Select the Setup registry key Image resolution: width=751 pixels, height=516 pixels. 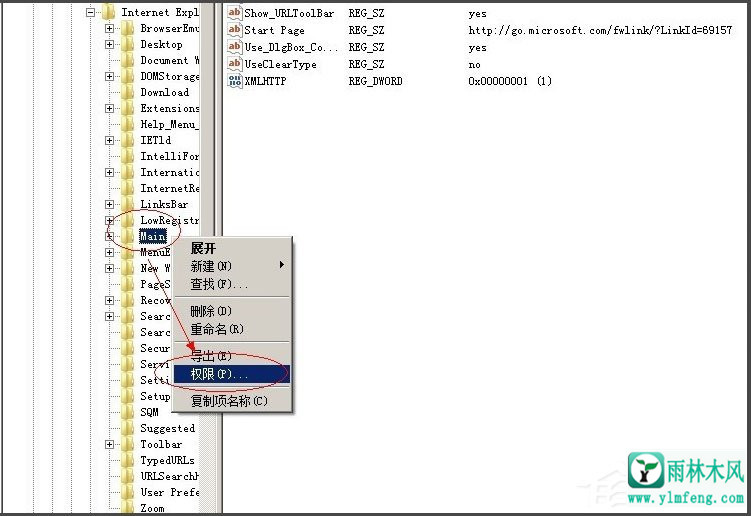click(x=155, y=397)
